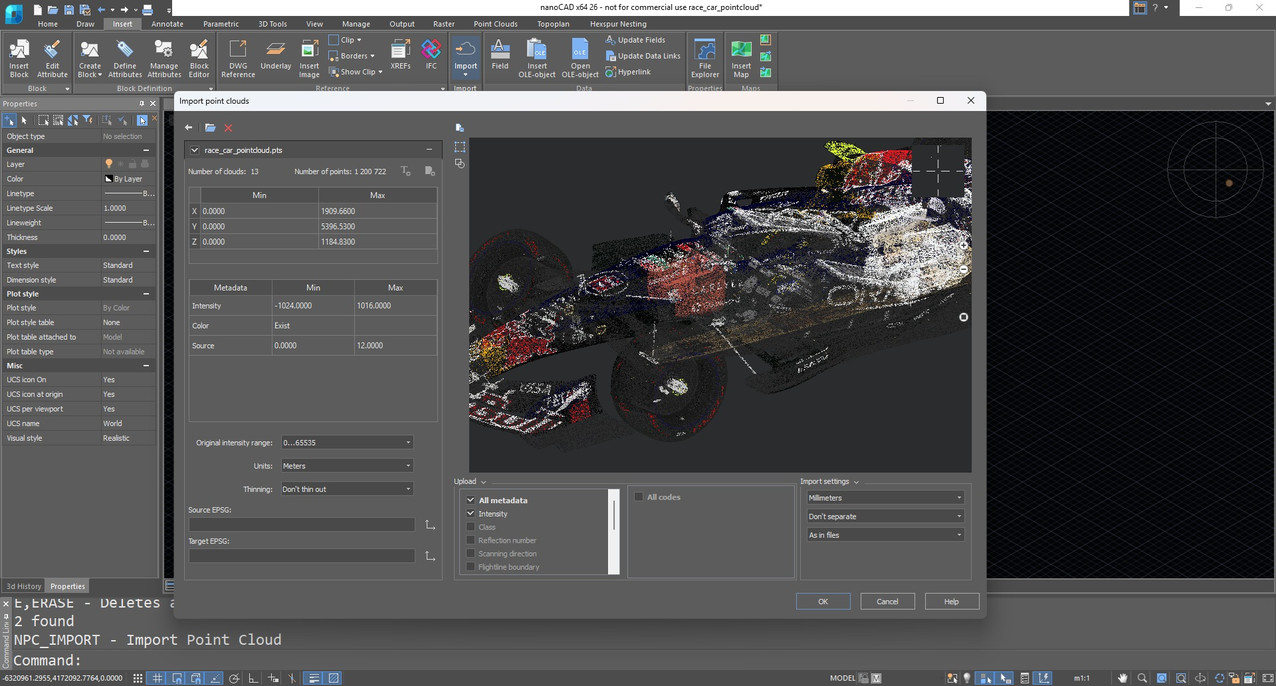
Task: Click the Layer color swatch in Properties
Action: point(108,179)
